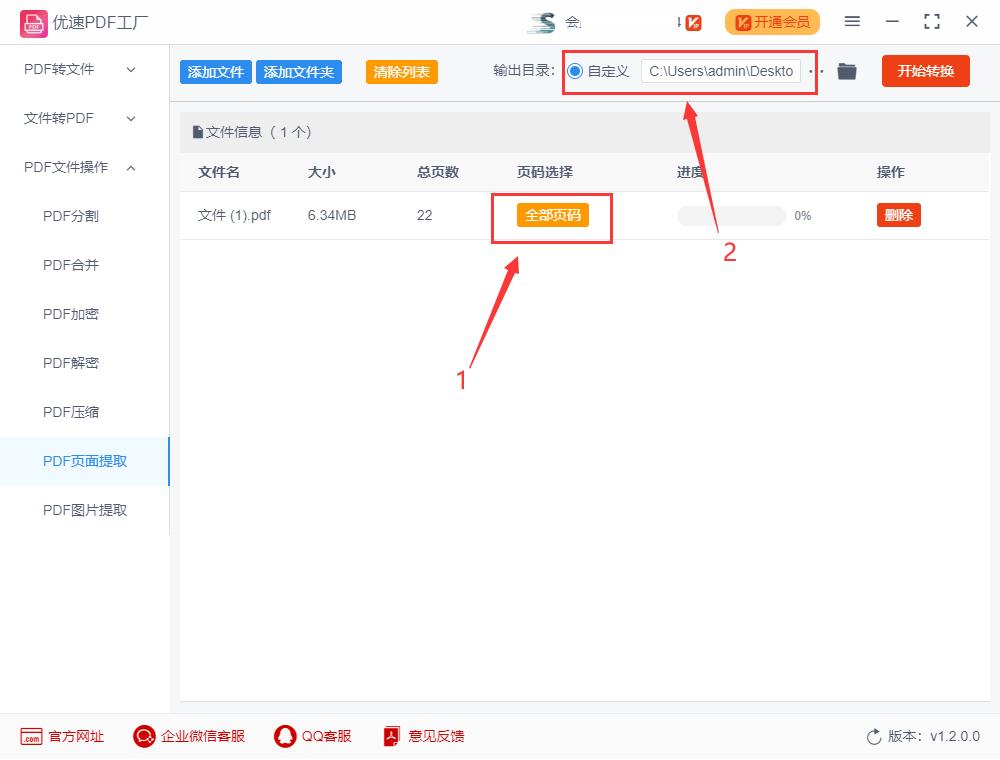1000x760 pixels.
Task: Click the user avatar icon in title bar
Action: (542, 22)
